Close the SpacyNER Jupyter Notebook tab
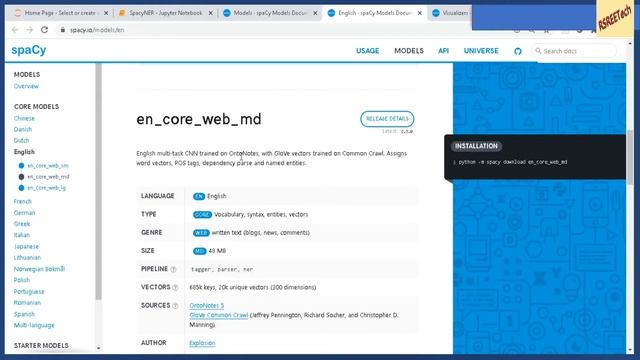Screen dimensions: 640x360 point(211,13)
